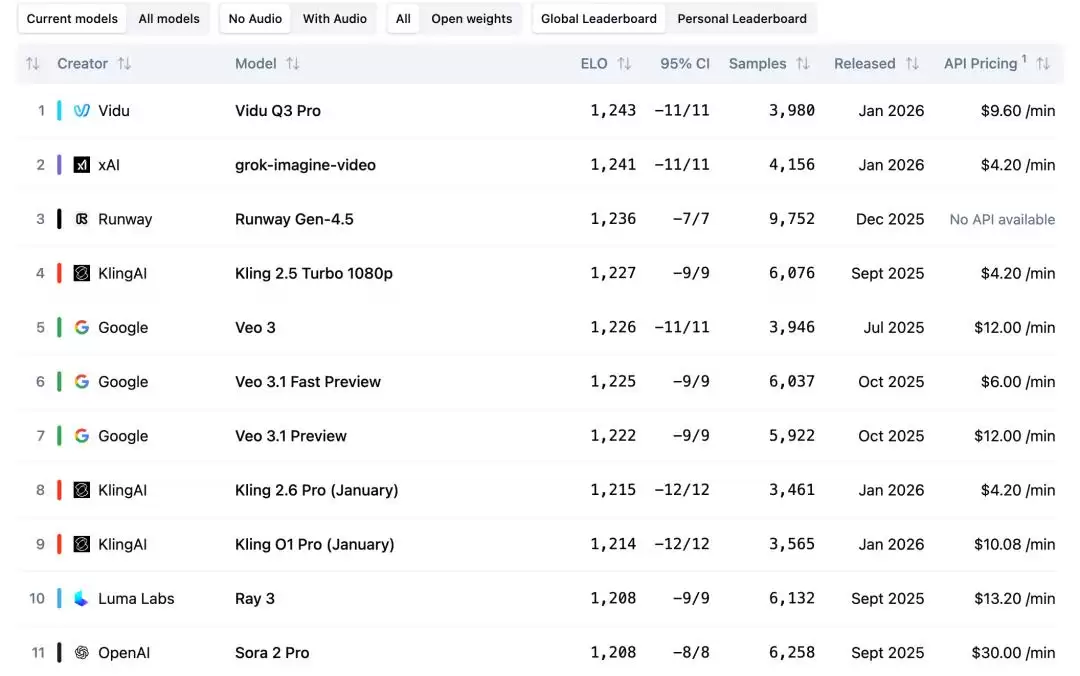Open the Sora 2 Pro model
Screen dimensions: 1080x676
tap(272, 653)
